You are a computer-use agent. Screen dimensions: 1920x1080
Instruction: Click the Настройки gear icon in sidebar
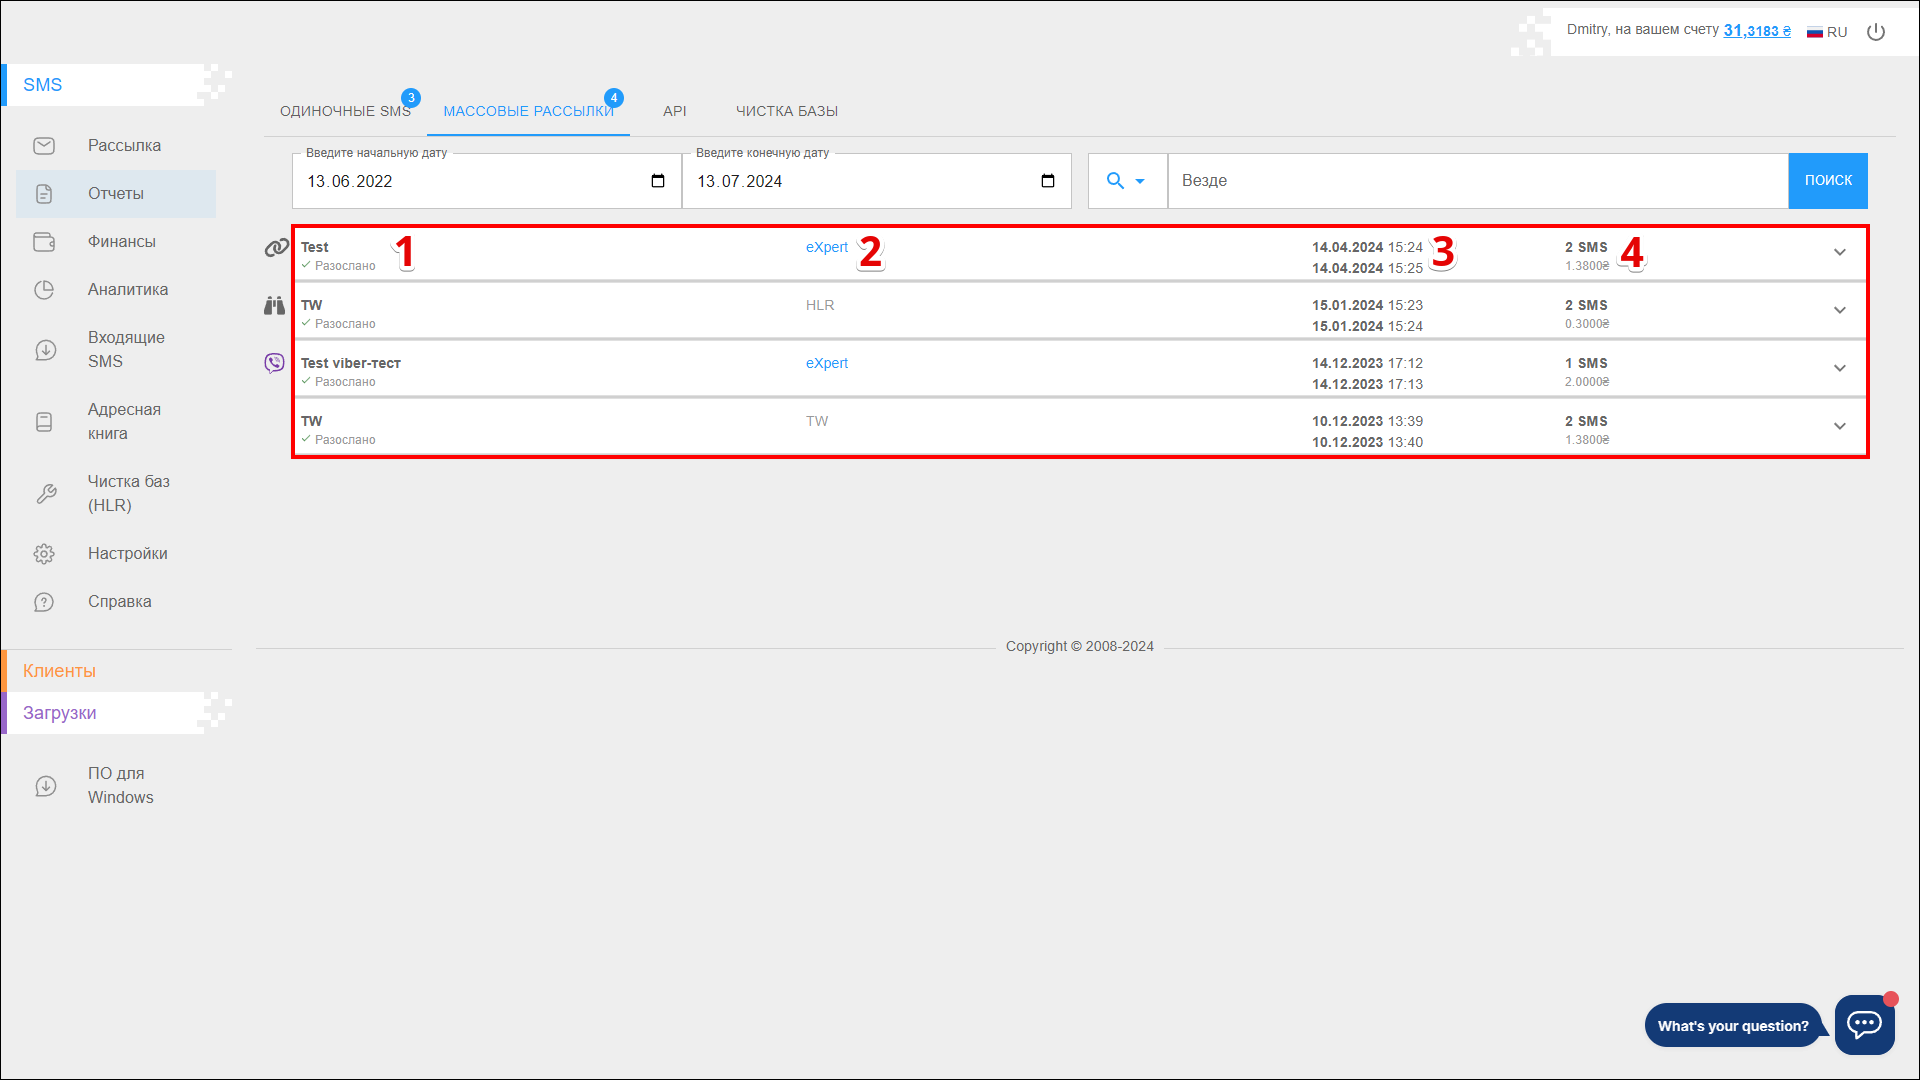(44, 554)
